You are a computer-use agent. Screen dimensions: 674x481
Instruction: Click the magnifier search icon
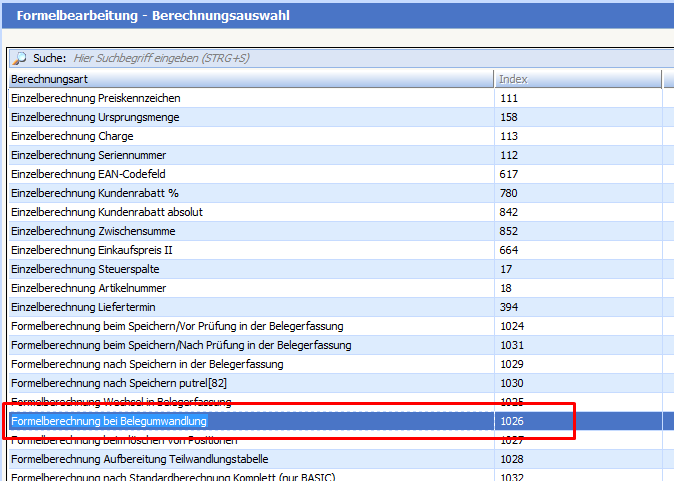pos(19,59)
